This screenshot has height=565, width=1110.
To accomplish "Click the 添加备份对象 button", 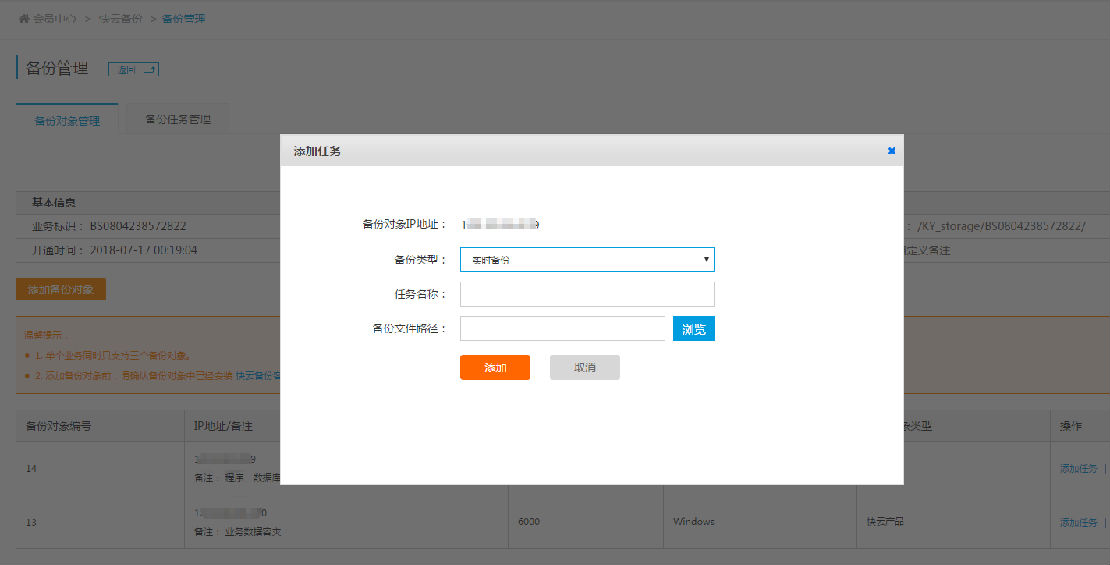I will 61,289.
